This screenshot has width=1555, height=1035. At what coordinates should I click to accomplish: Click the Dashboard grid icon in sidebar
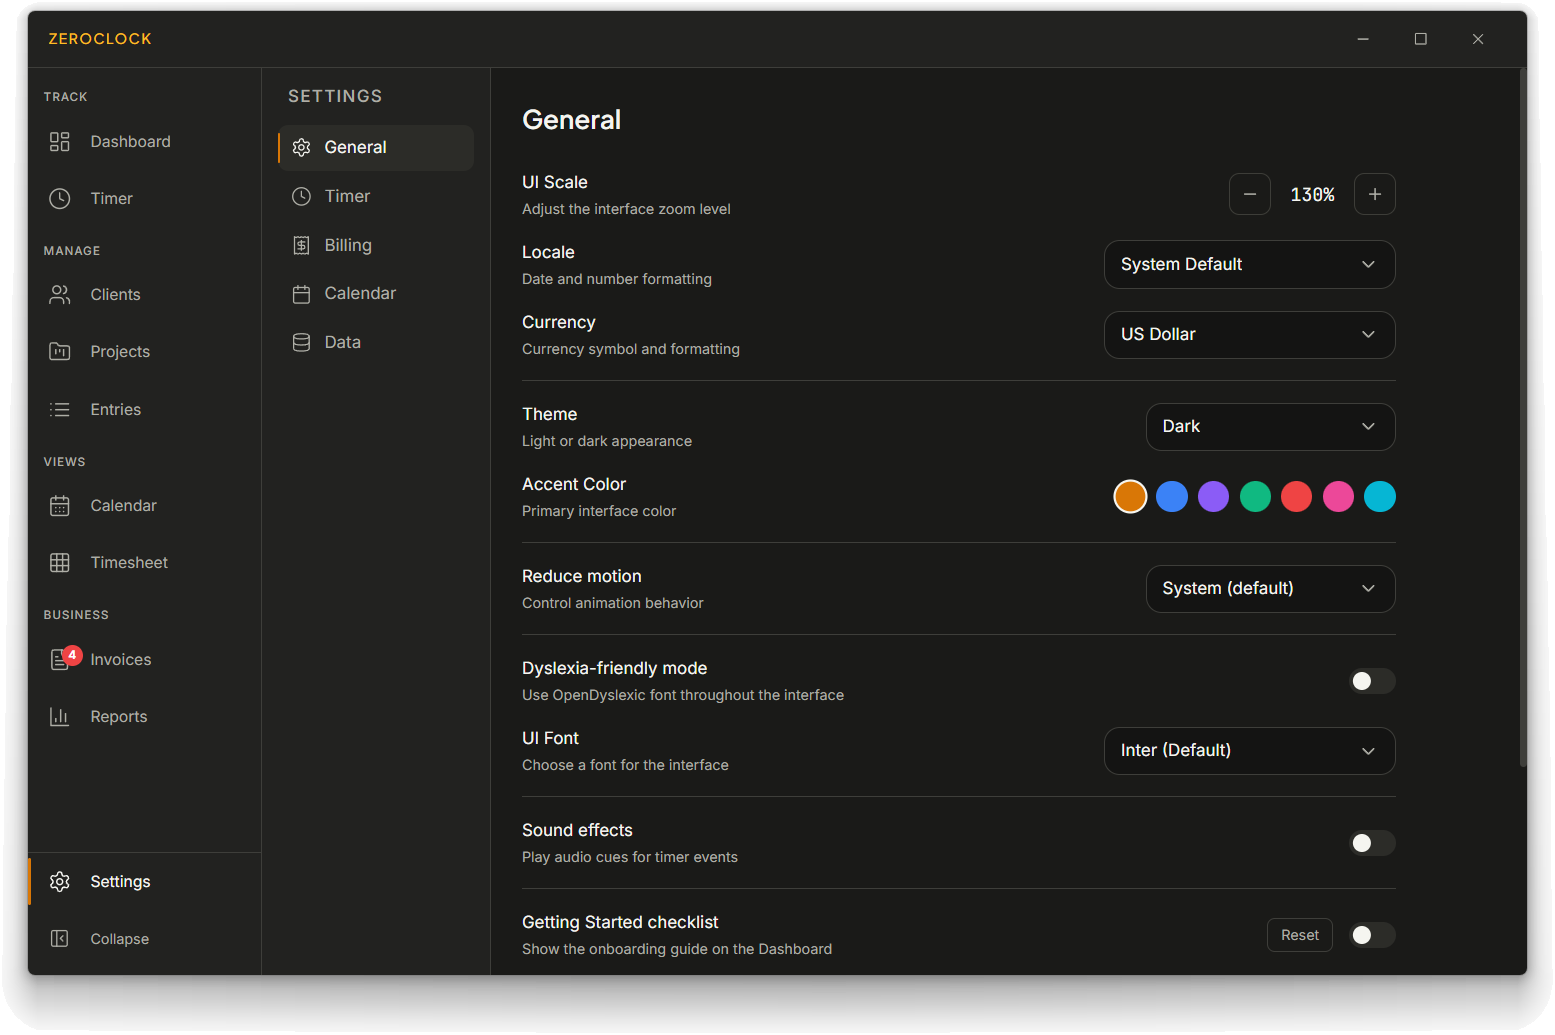(60, 142)
